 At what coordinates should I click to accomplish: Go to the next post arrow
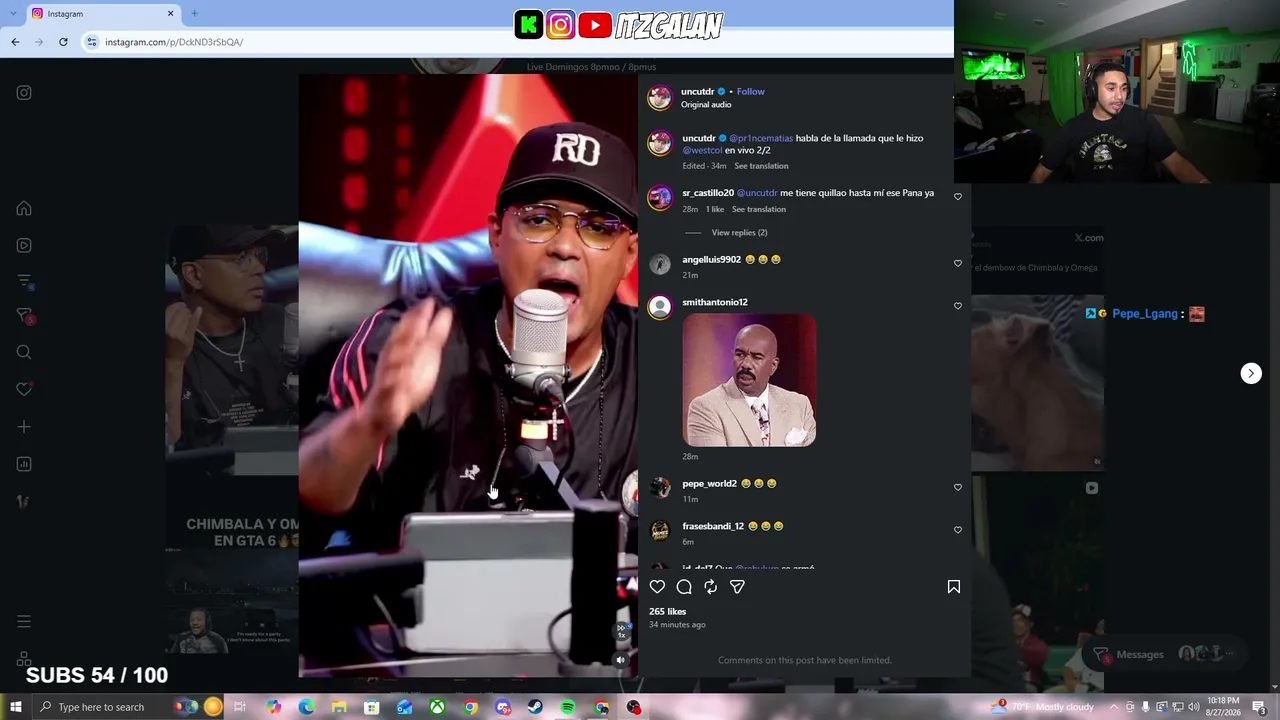coord(1251,373)
